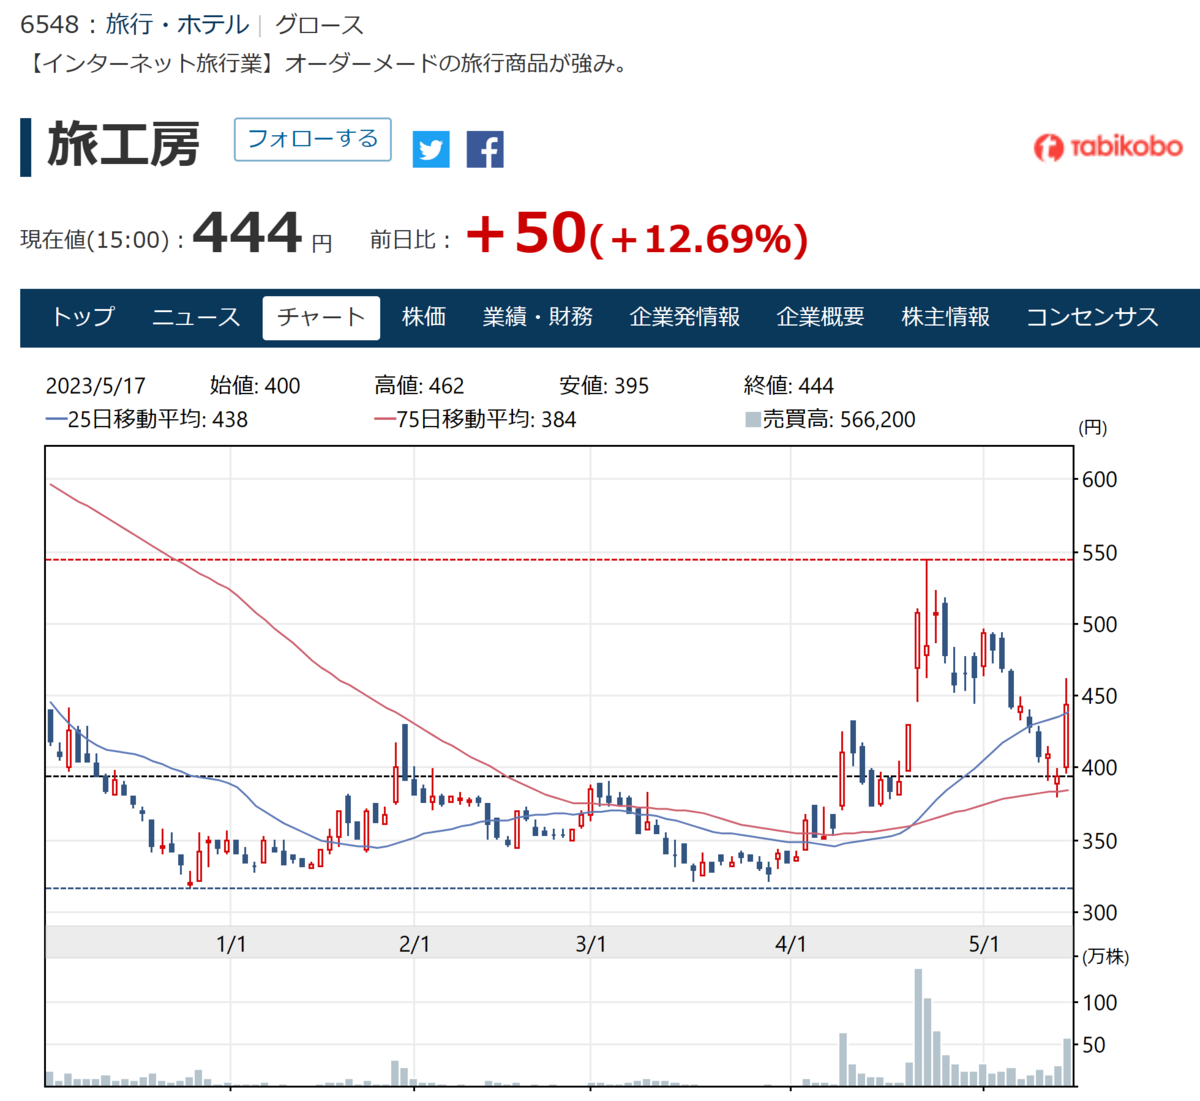Open the 株価 tab
Image resolution: width=1200 pixels, height=1101 pixels.
(x=424, y=317)
